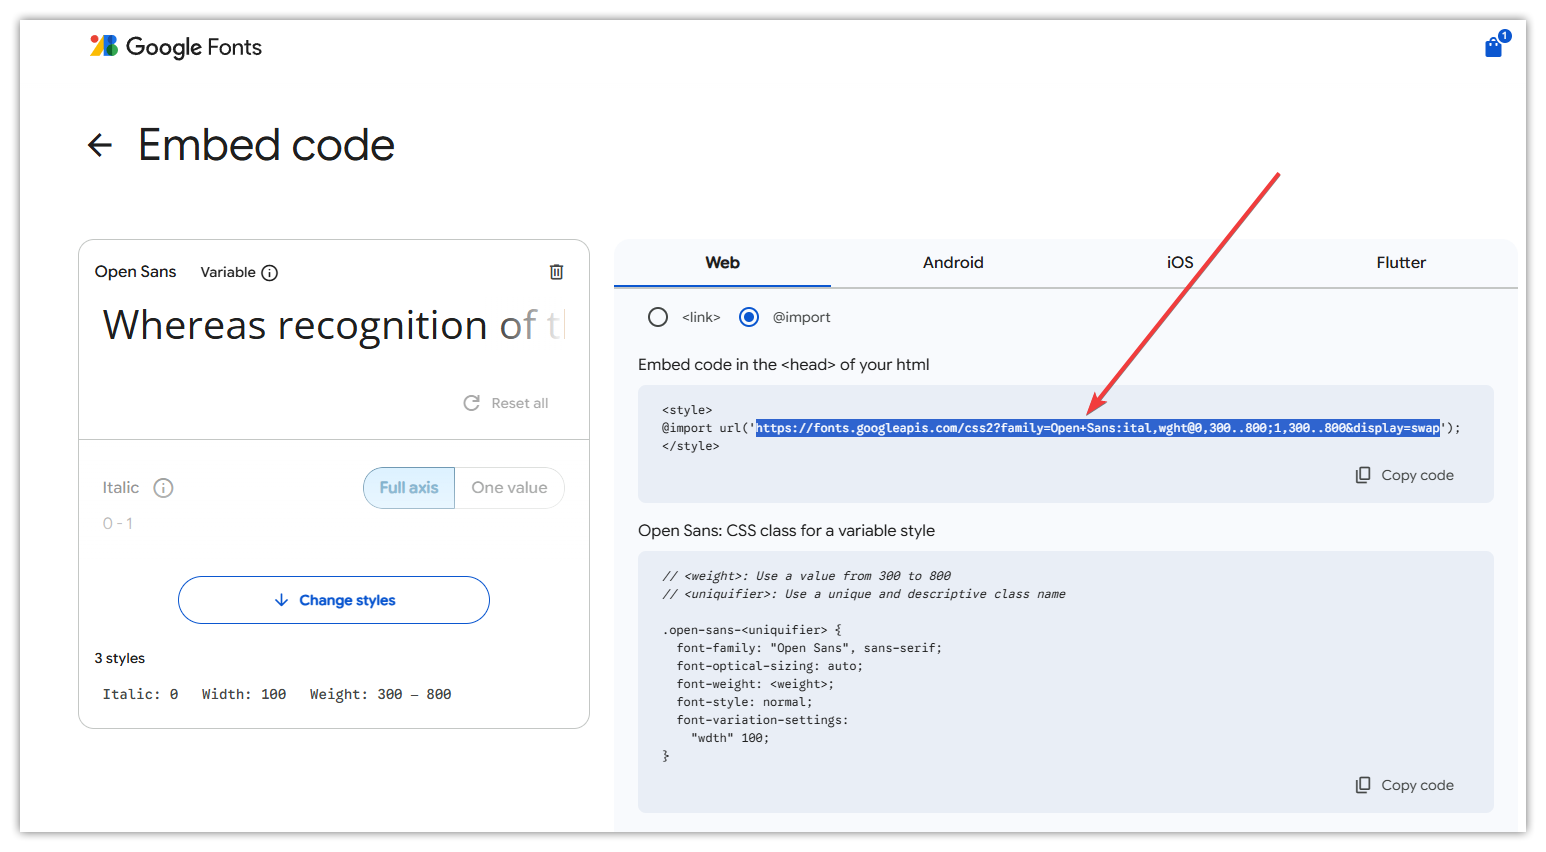Click the Italic axis info icon
This screenshot has width=1546, height=852.
163,488
